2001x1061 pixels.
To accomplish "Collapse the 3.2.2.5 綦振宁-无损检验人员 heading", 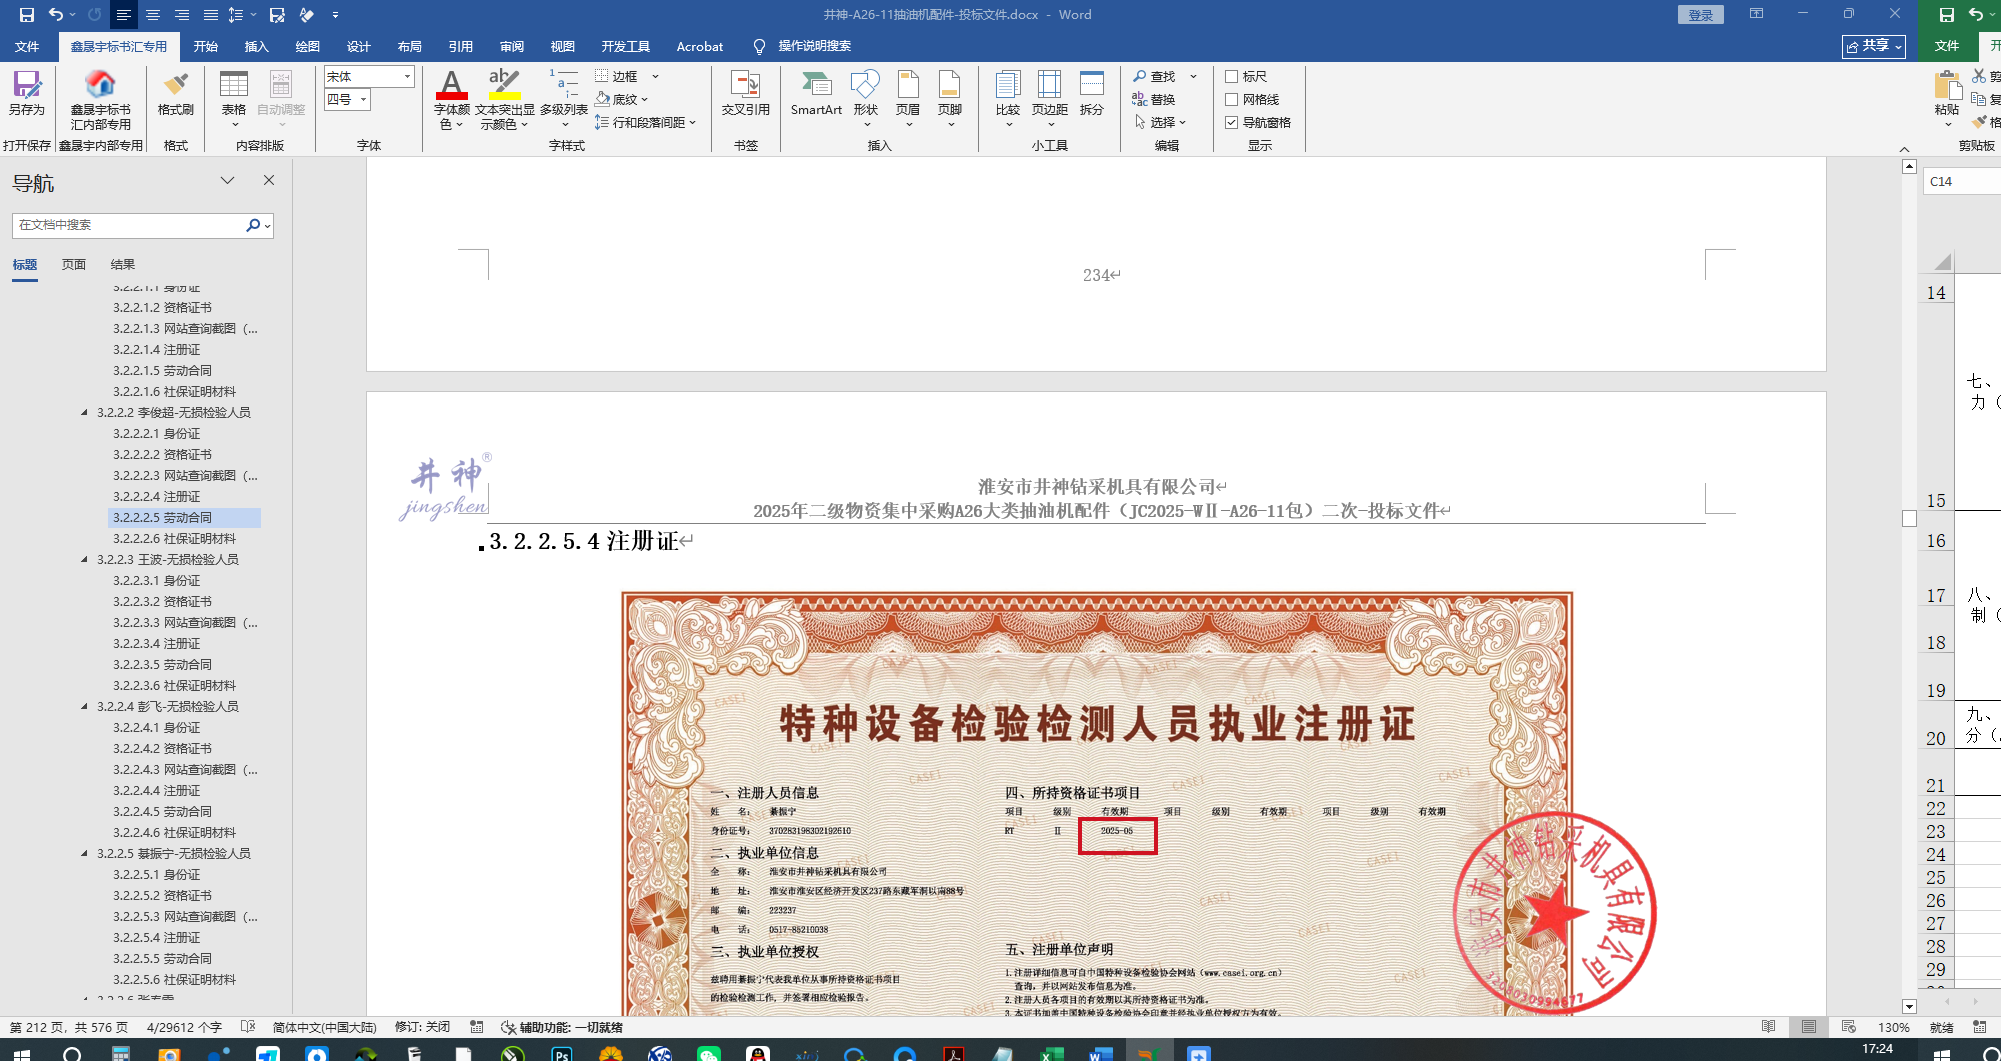I will pos(85,853).
